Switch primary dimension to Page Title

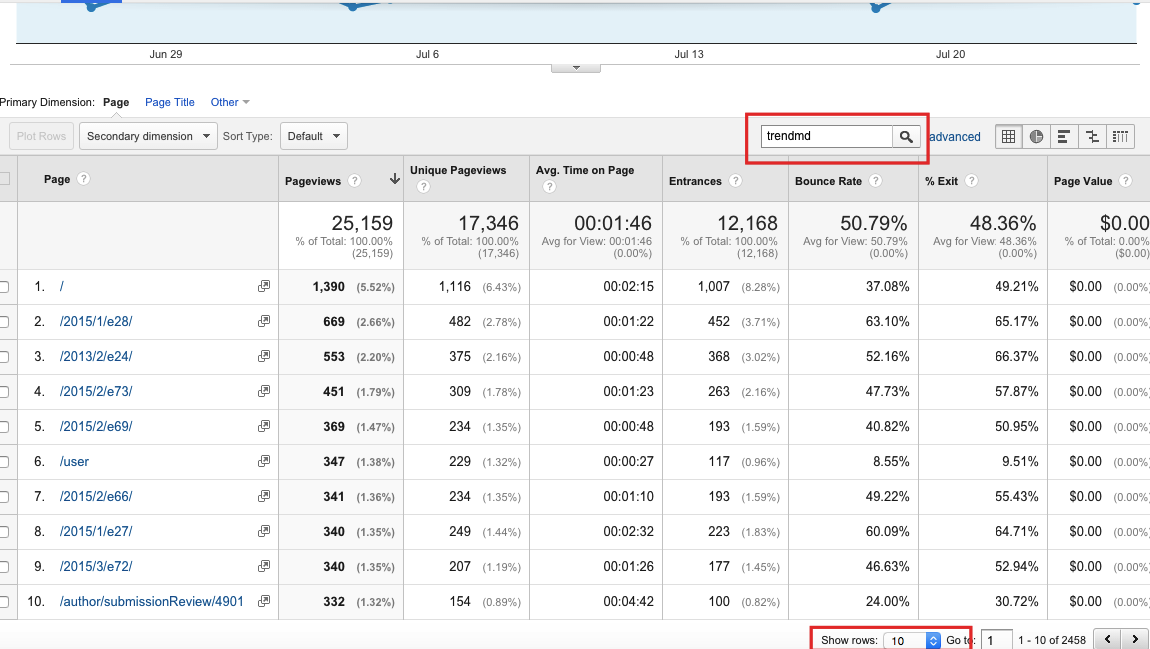(169, 102)
